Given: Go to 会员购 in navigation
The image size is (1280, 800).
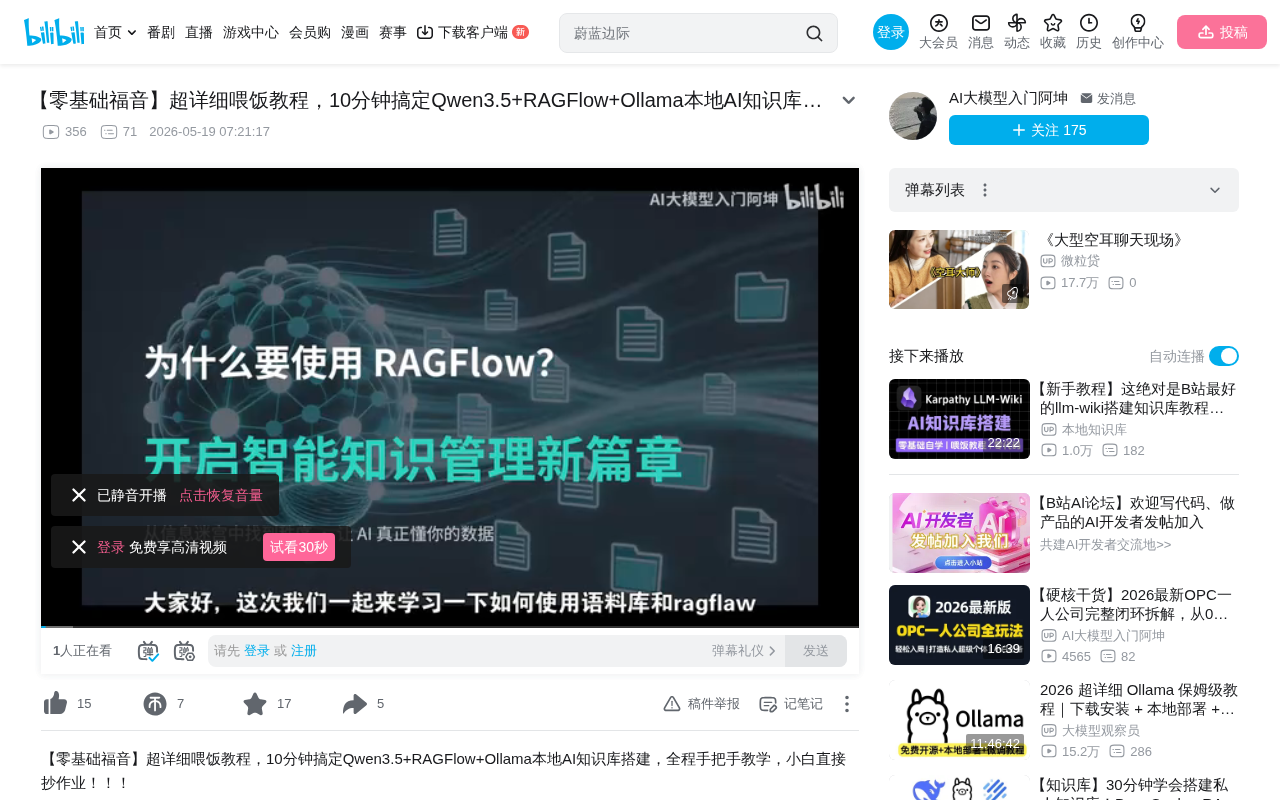Looking at the screenshot, I should 310,32.
